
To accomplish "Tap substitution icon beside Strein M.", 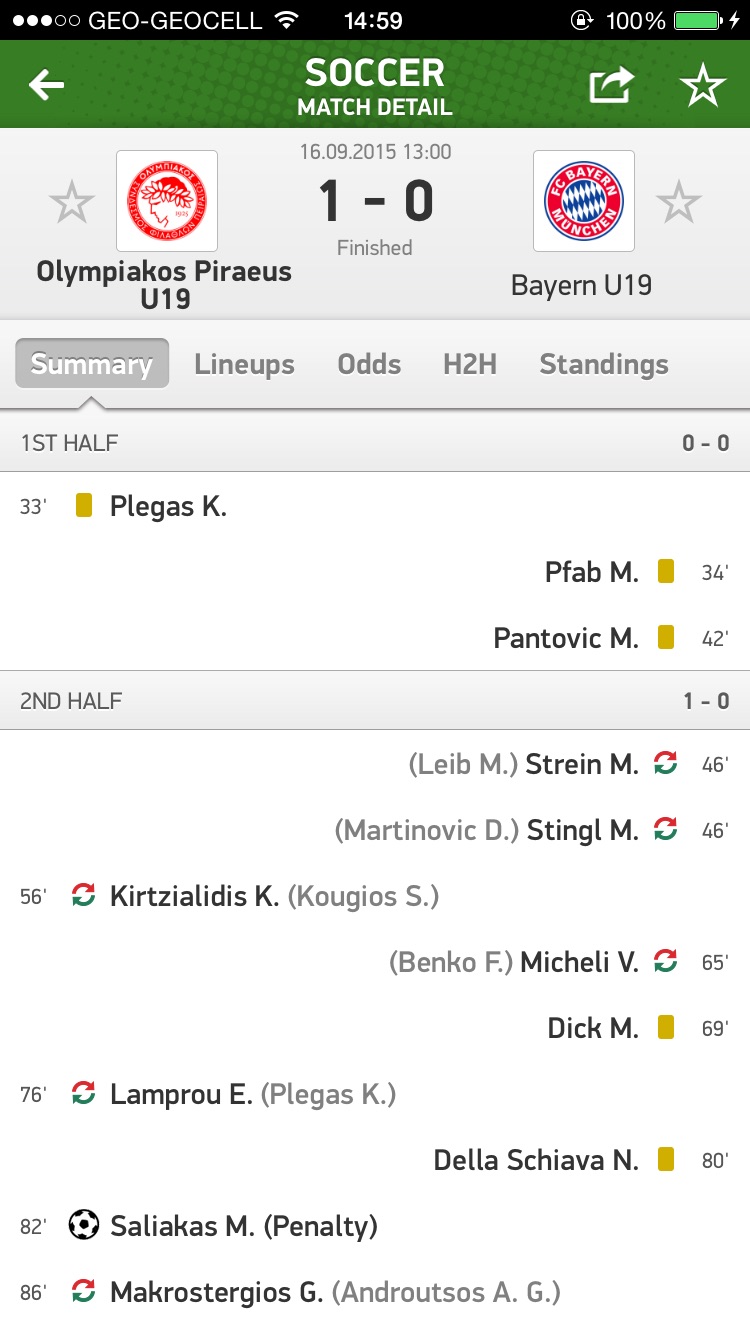I will click(665, 764).
